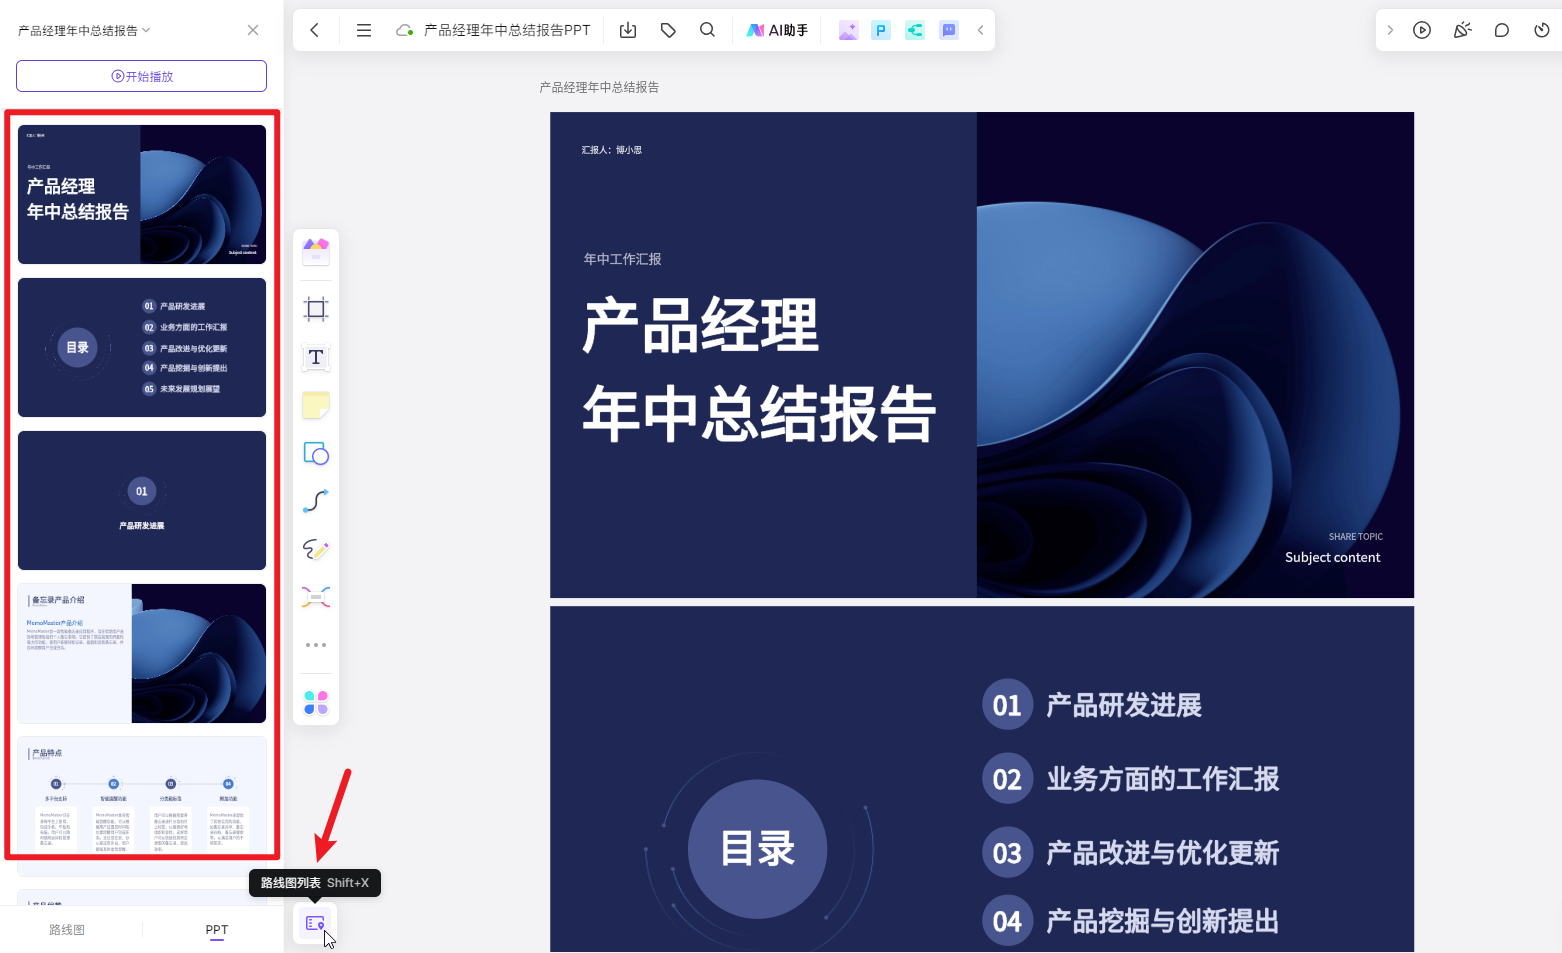Select the sticky note tool
The image size is (1562, 953).
click(316, 405)
